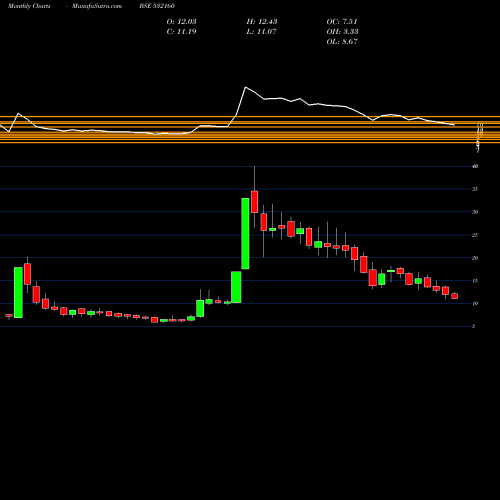The width and height of the screenshot is (500, 500).
Task: Click the price axis label 40
Action: click(475, 166)
